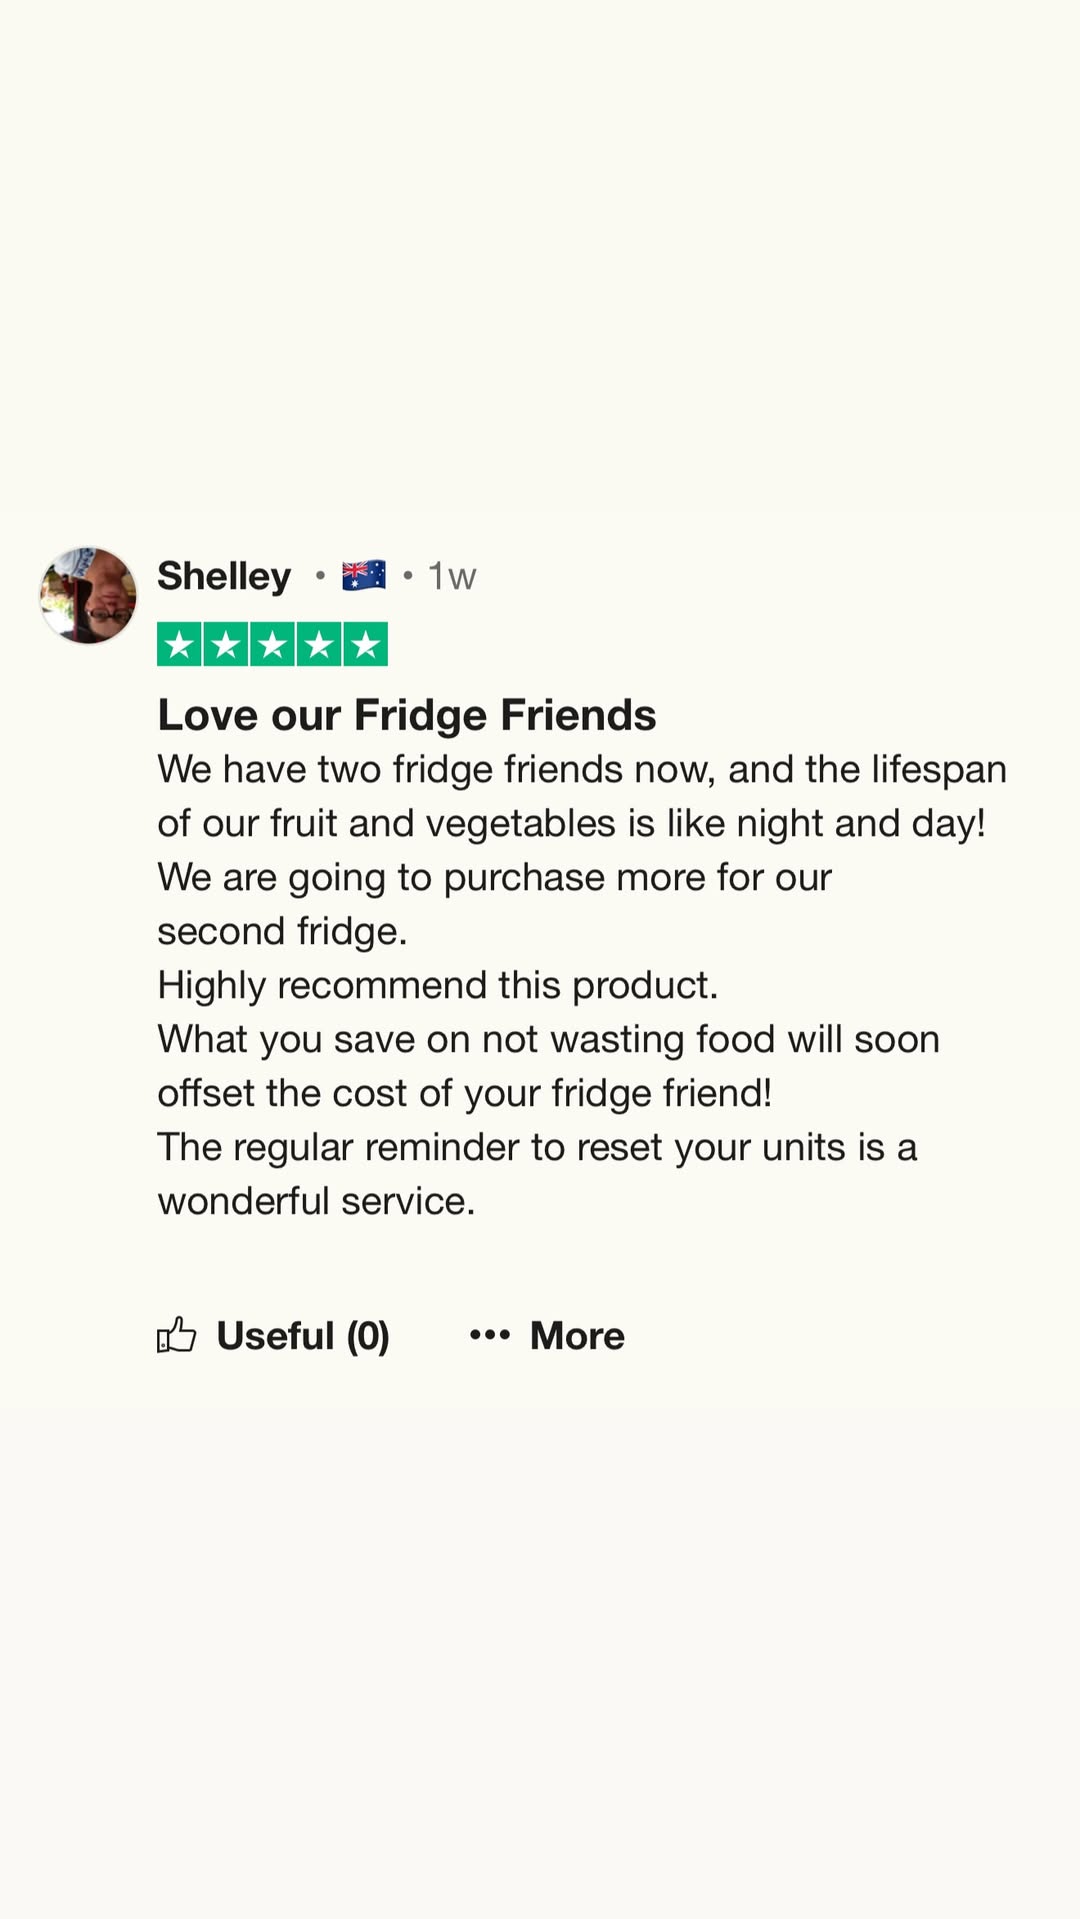Open the More options menu label

(x=577, y=1336)
